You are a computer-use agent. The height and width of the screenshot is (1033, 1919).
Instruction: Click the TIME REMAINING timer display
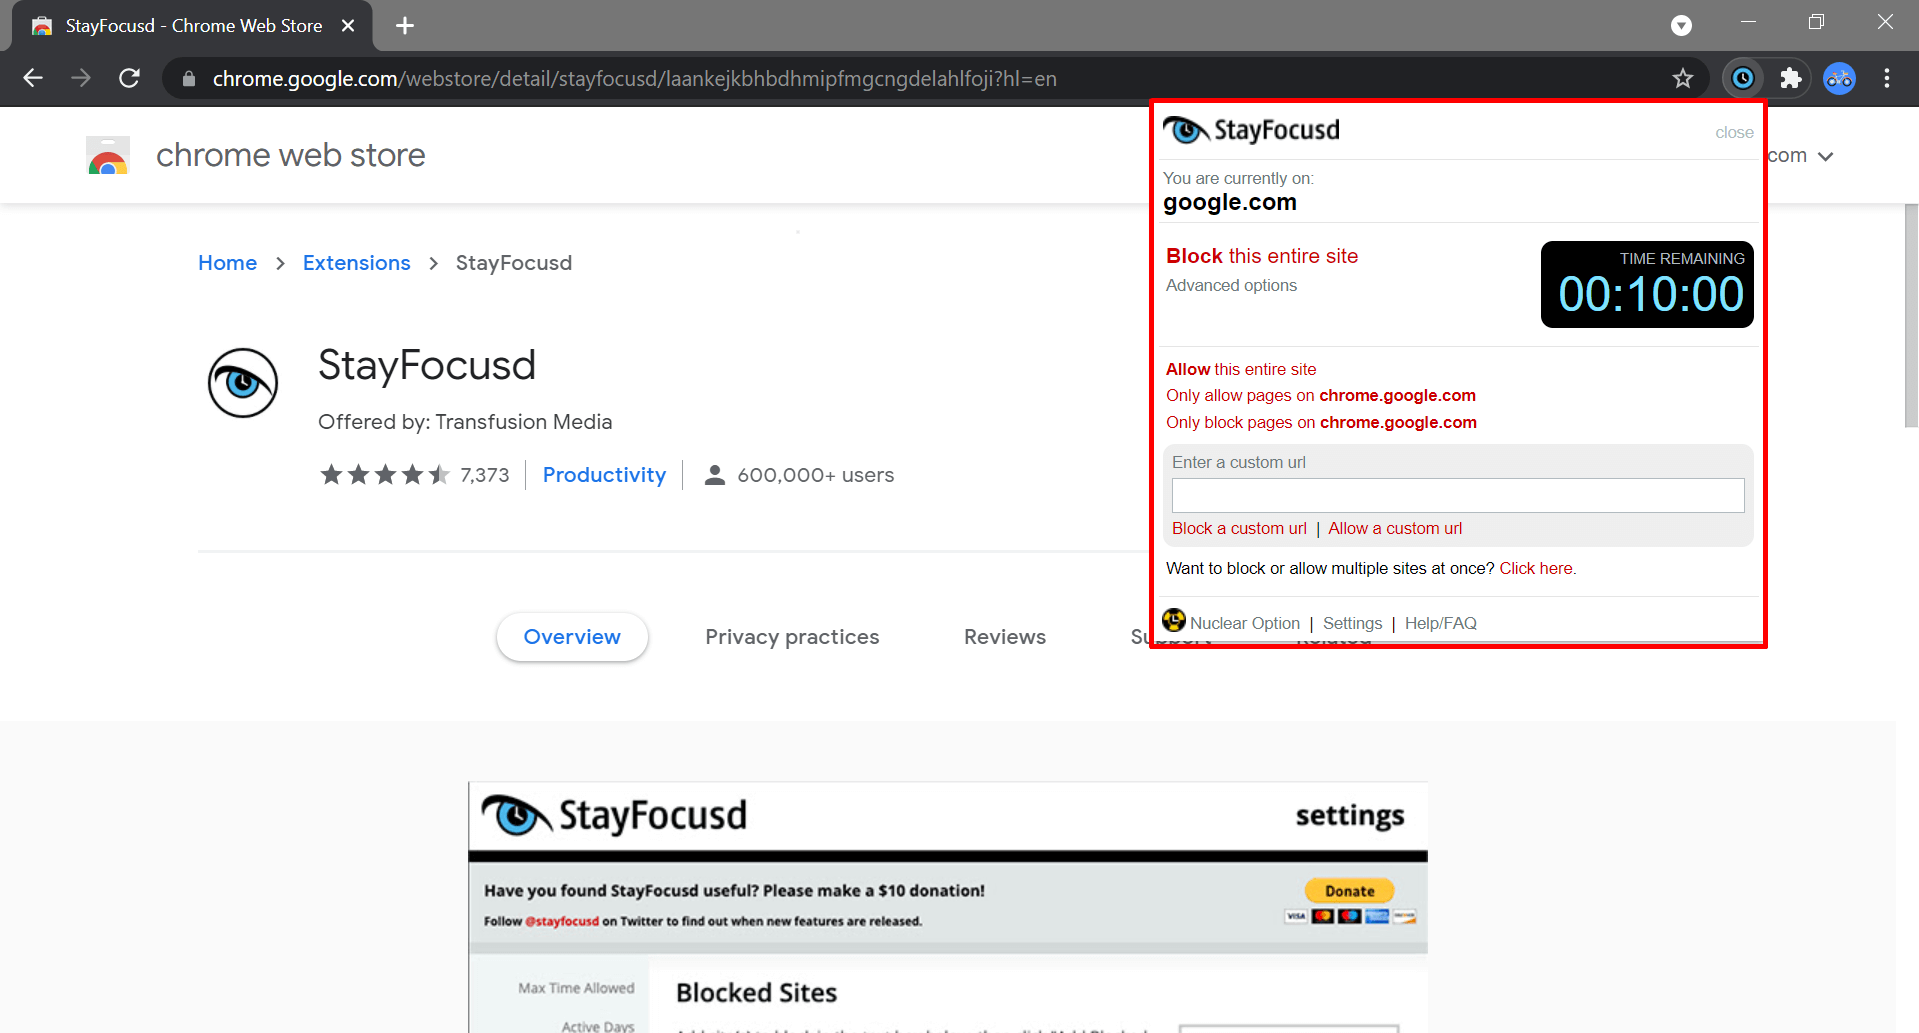tap(1647, 284)
